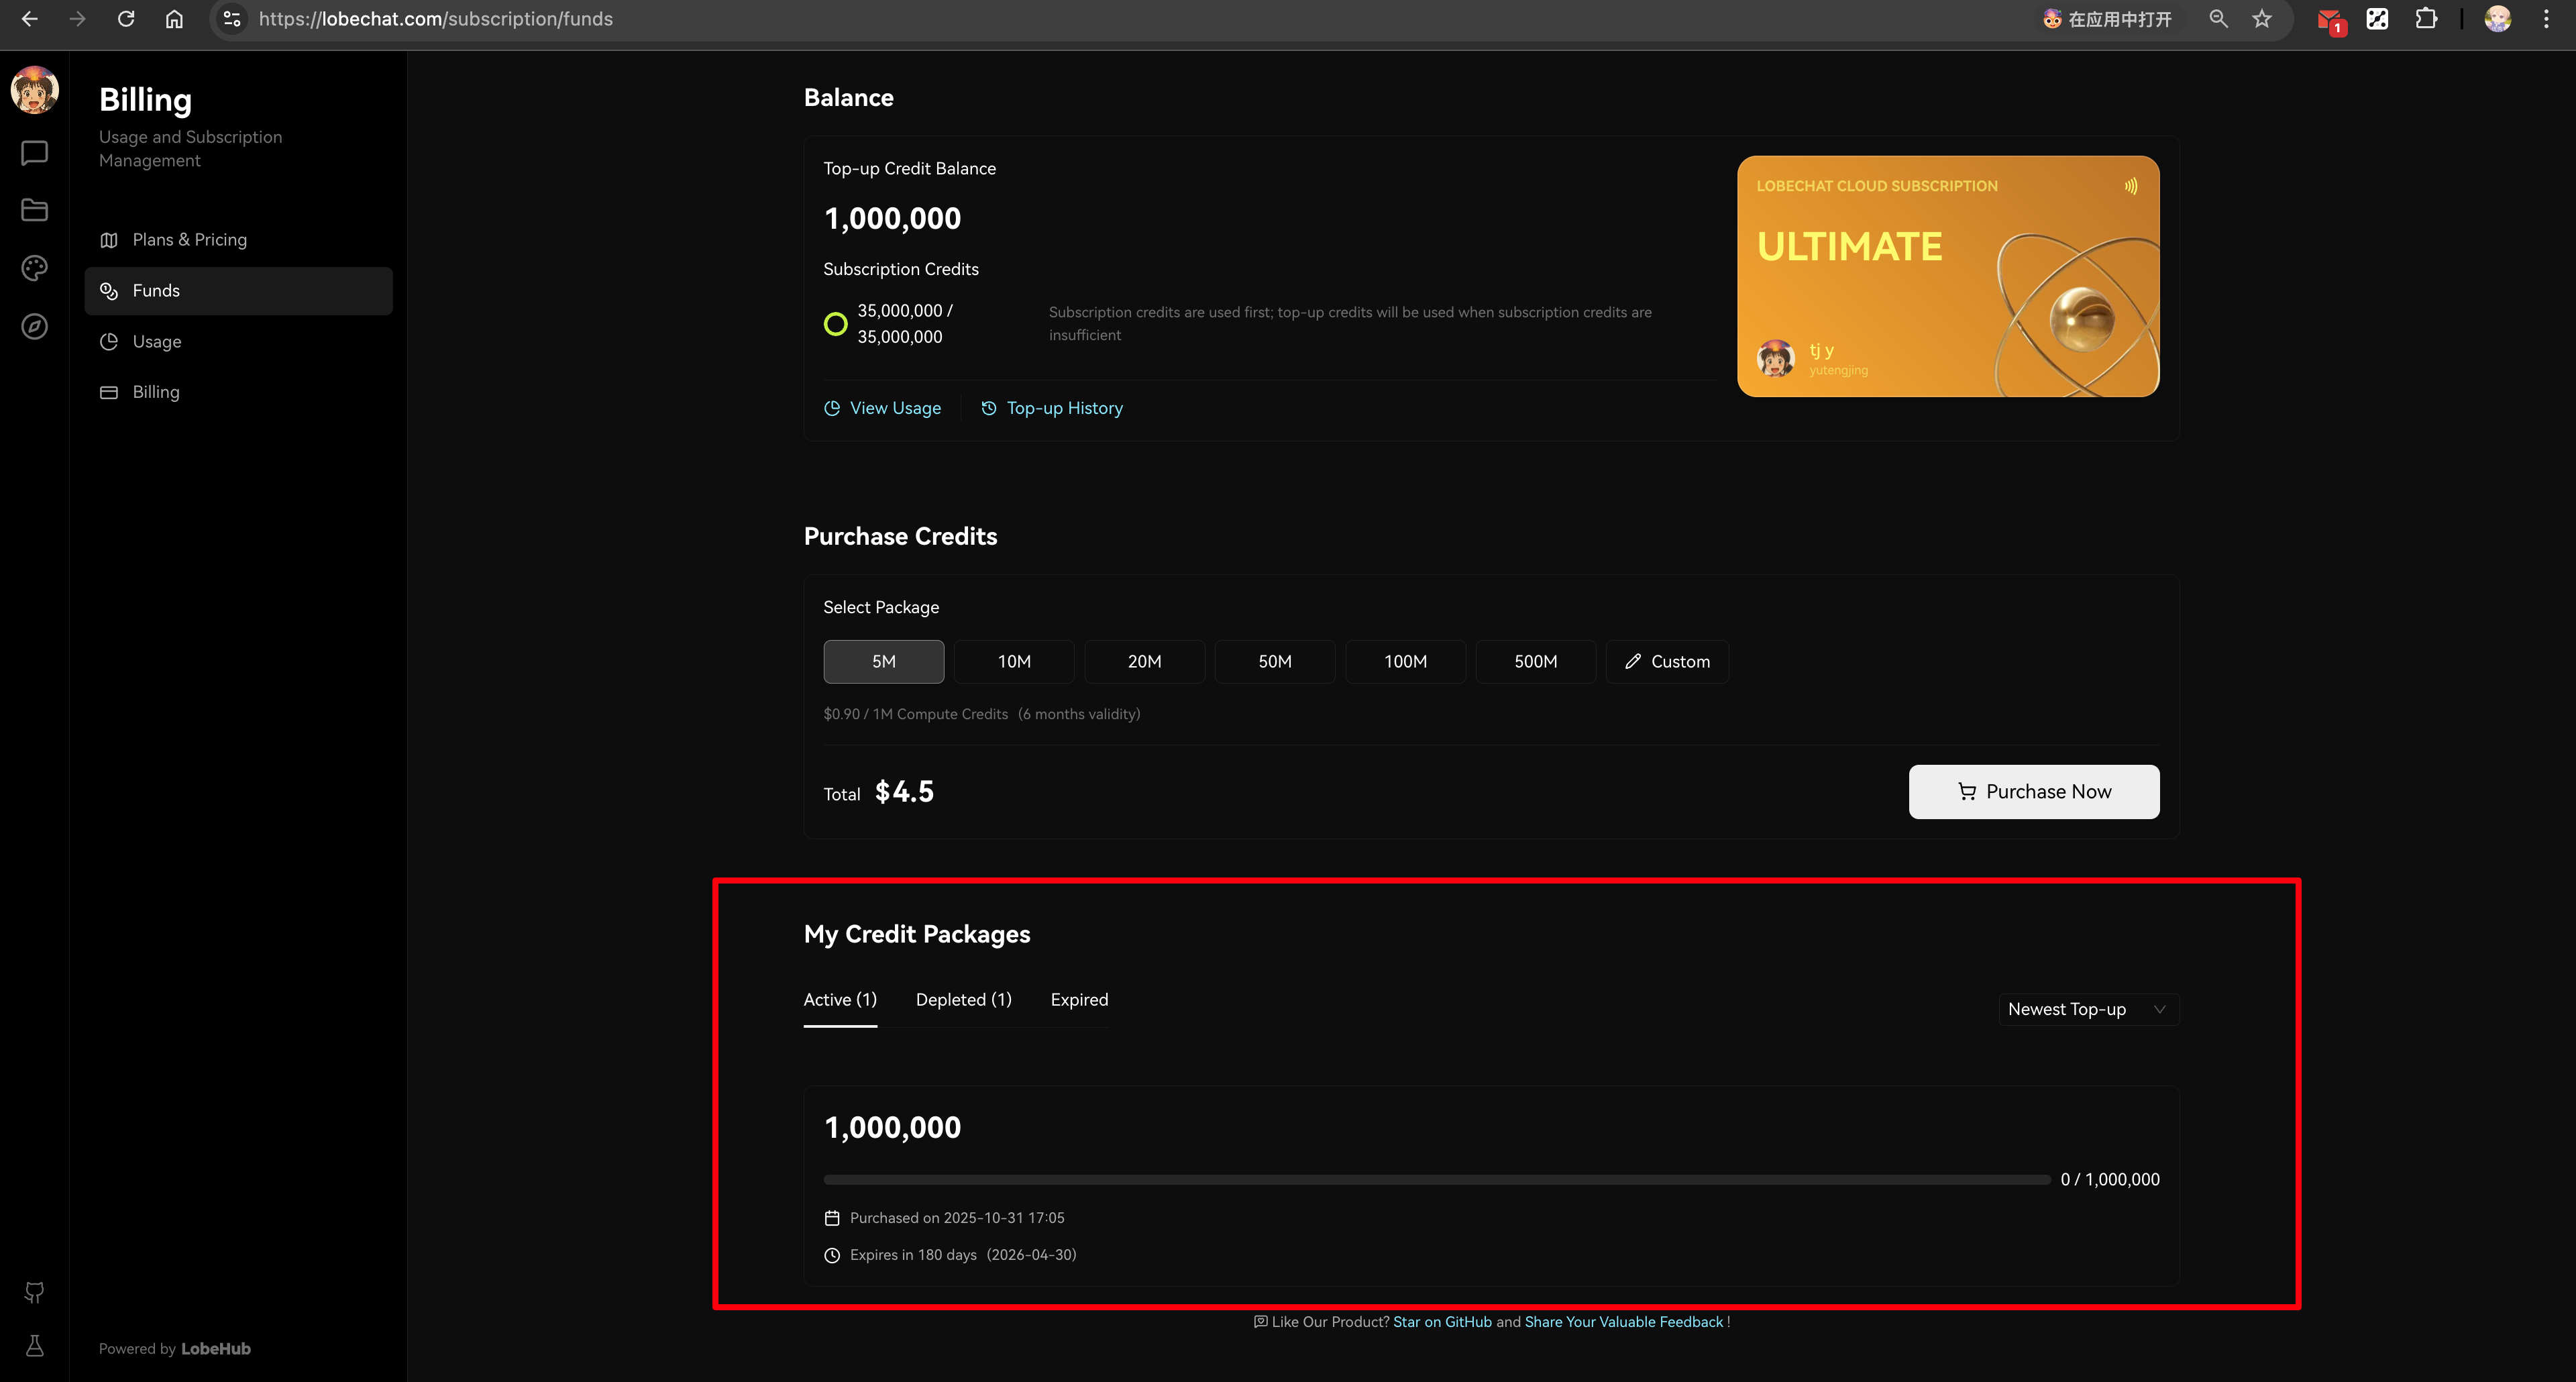
Task: Switch to the Depleted (1) tab
Action: [963, 1000]
